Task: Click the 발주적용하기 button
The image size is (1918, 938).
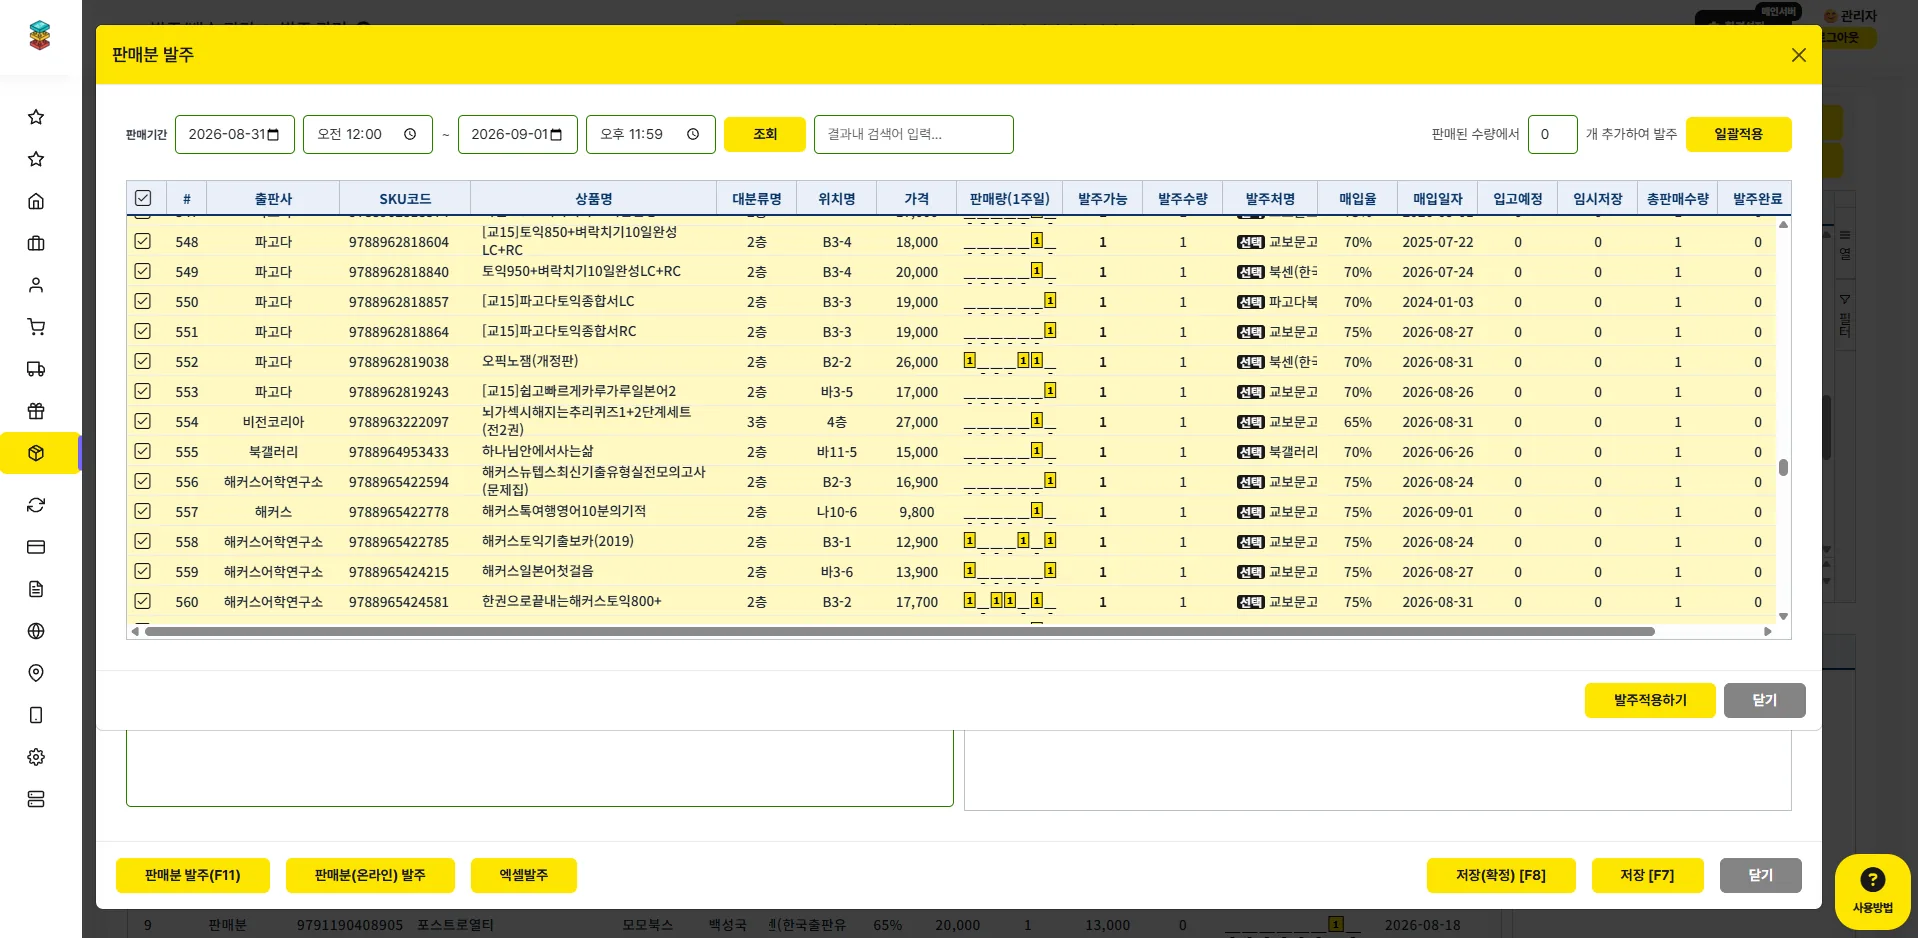Action: (x=1650, y=700)
